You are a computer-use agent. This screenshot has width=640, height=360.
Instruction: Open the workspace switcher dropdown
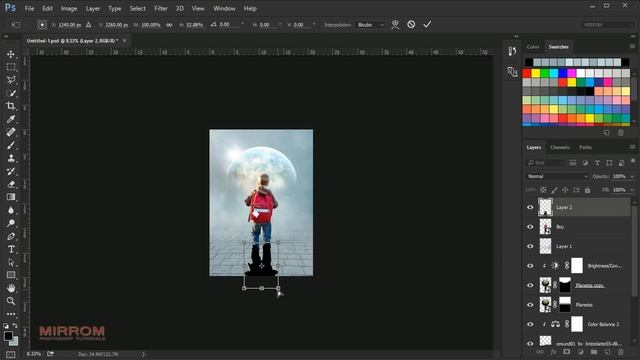pos(608,25)
